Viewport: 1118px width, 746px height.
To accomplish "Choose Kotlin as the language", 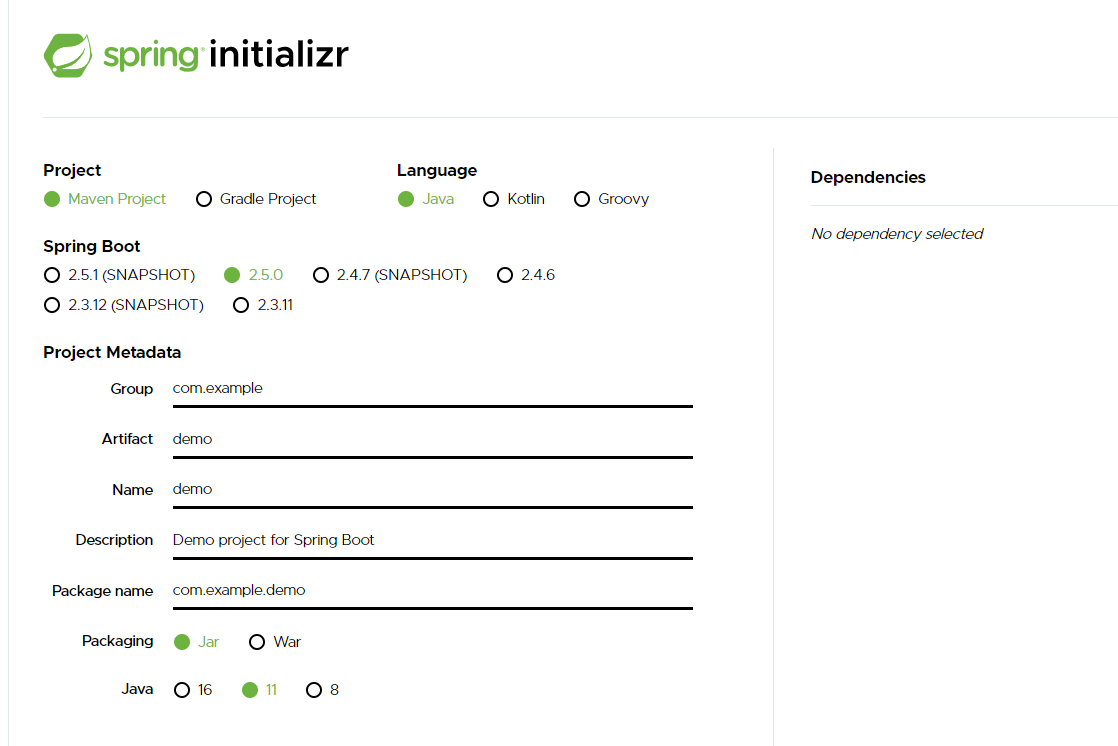I will pyautogui.click(x=491, y=199).
